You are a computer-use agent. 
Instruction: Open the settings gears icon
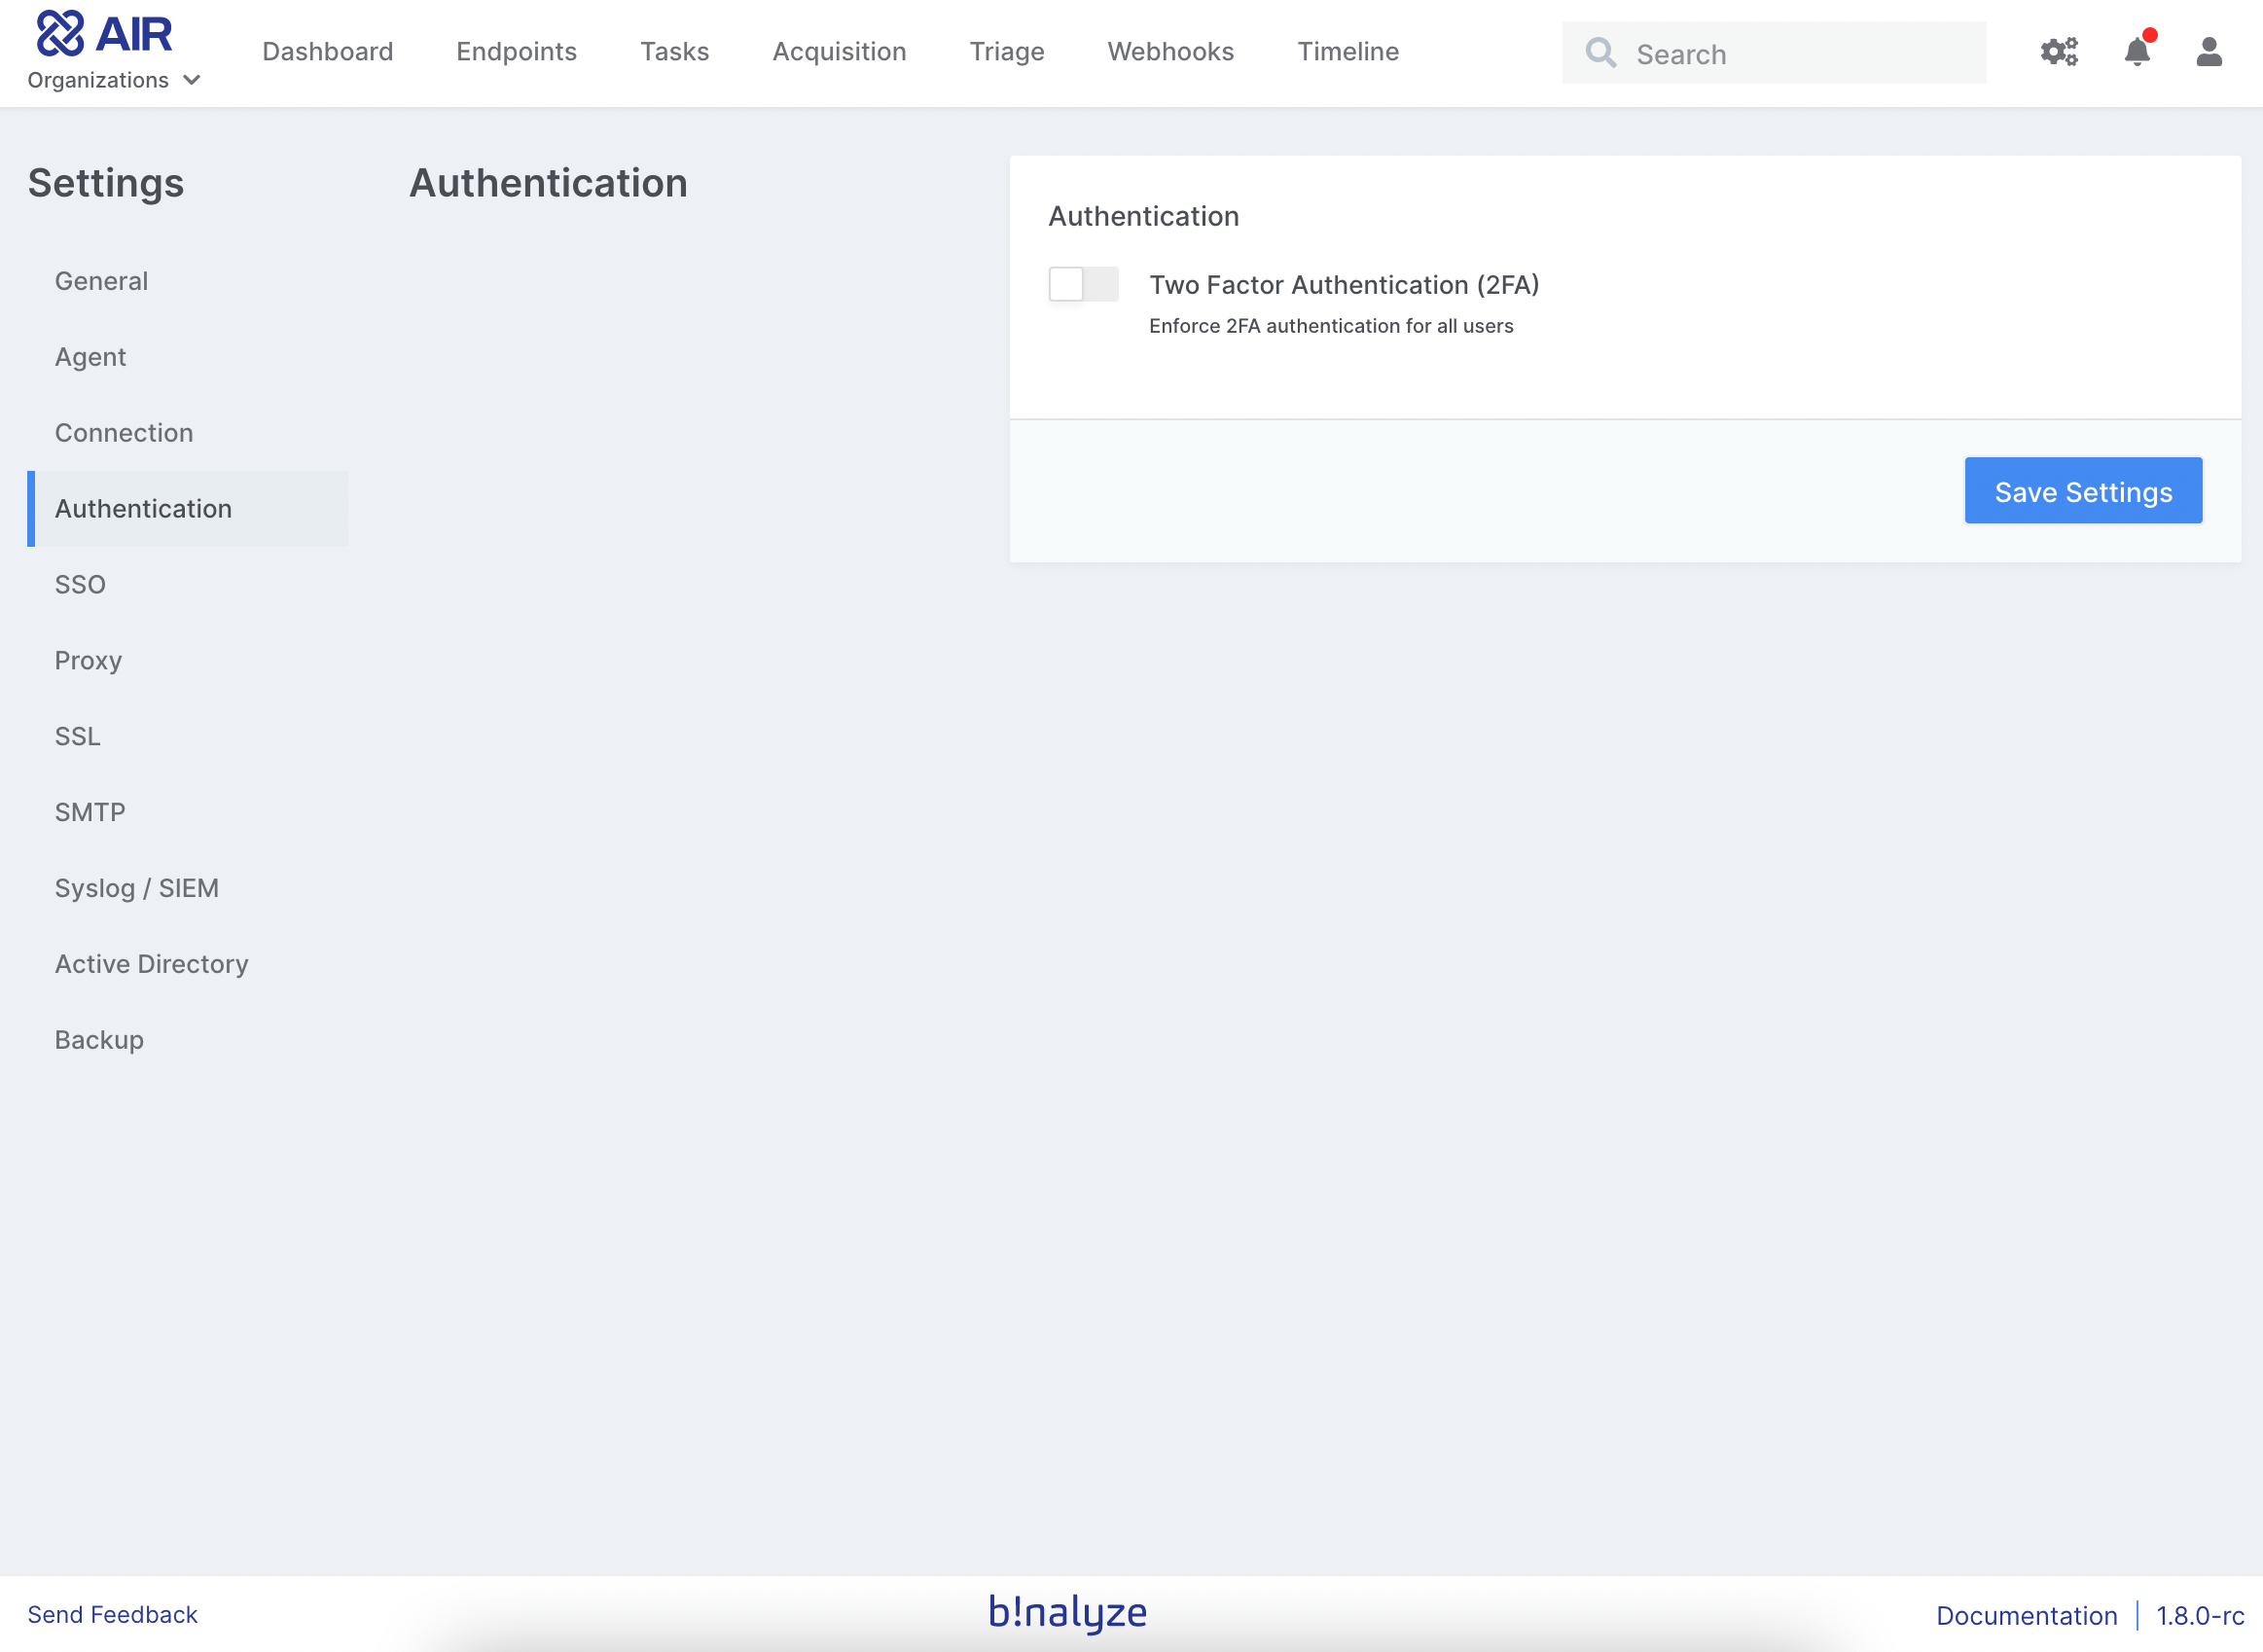pyautogui.click(x=2058, y=52)
